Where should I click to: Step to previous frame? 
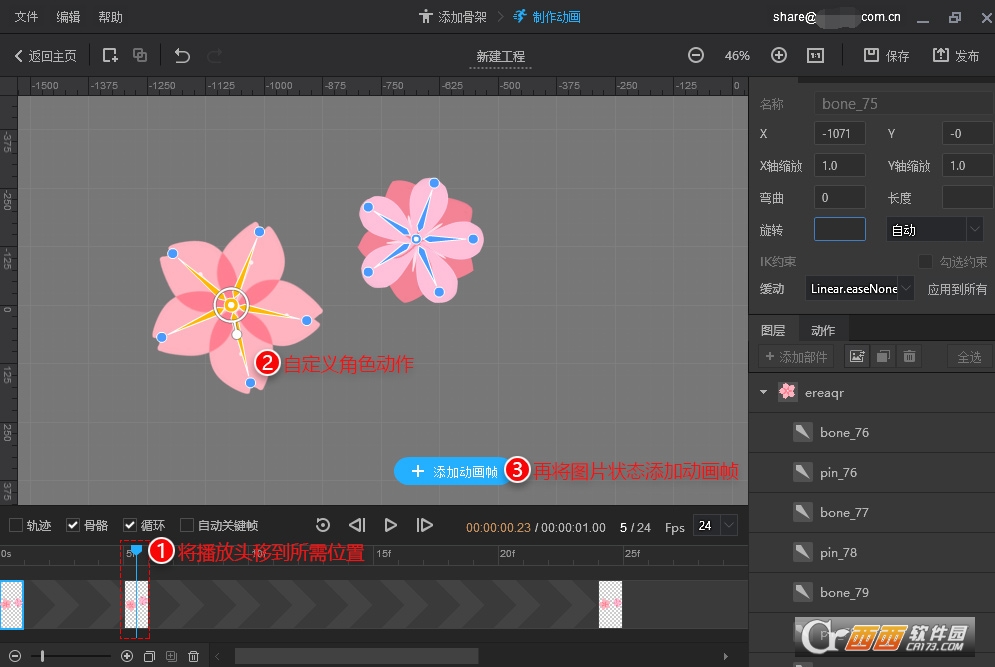tap(357, 525)
